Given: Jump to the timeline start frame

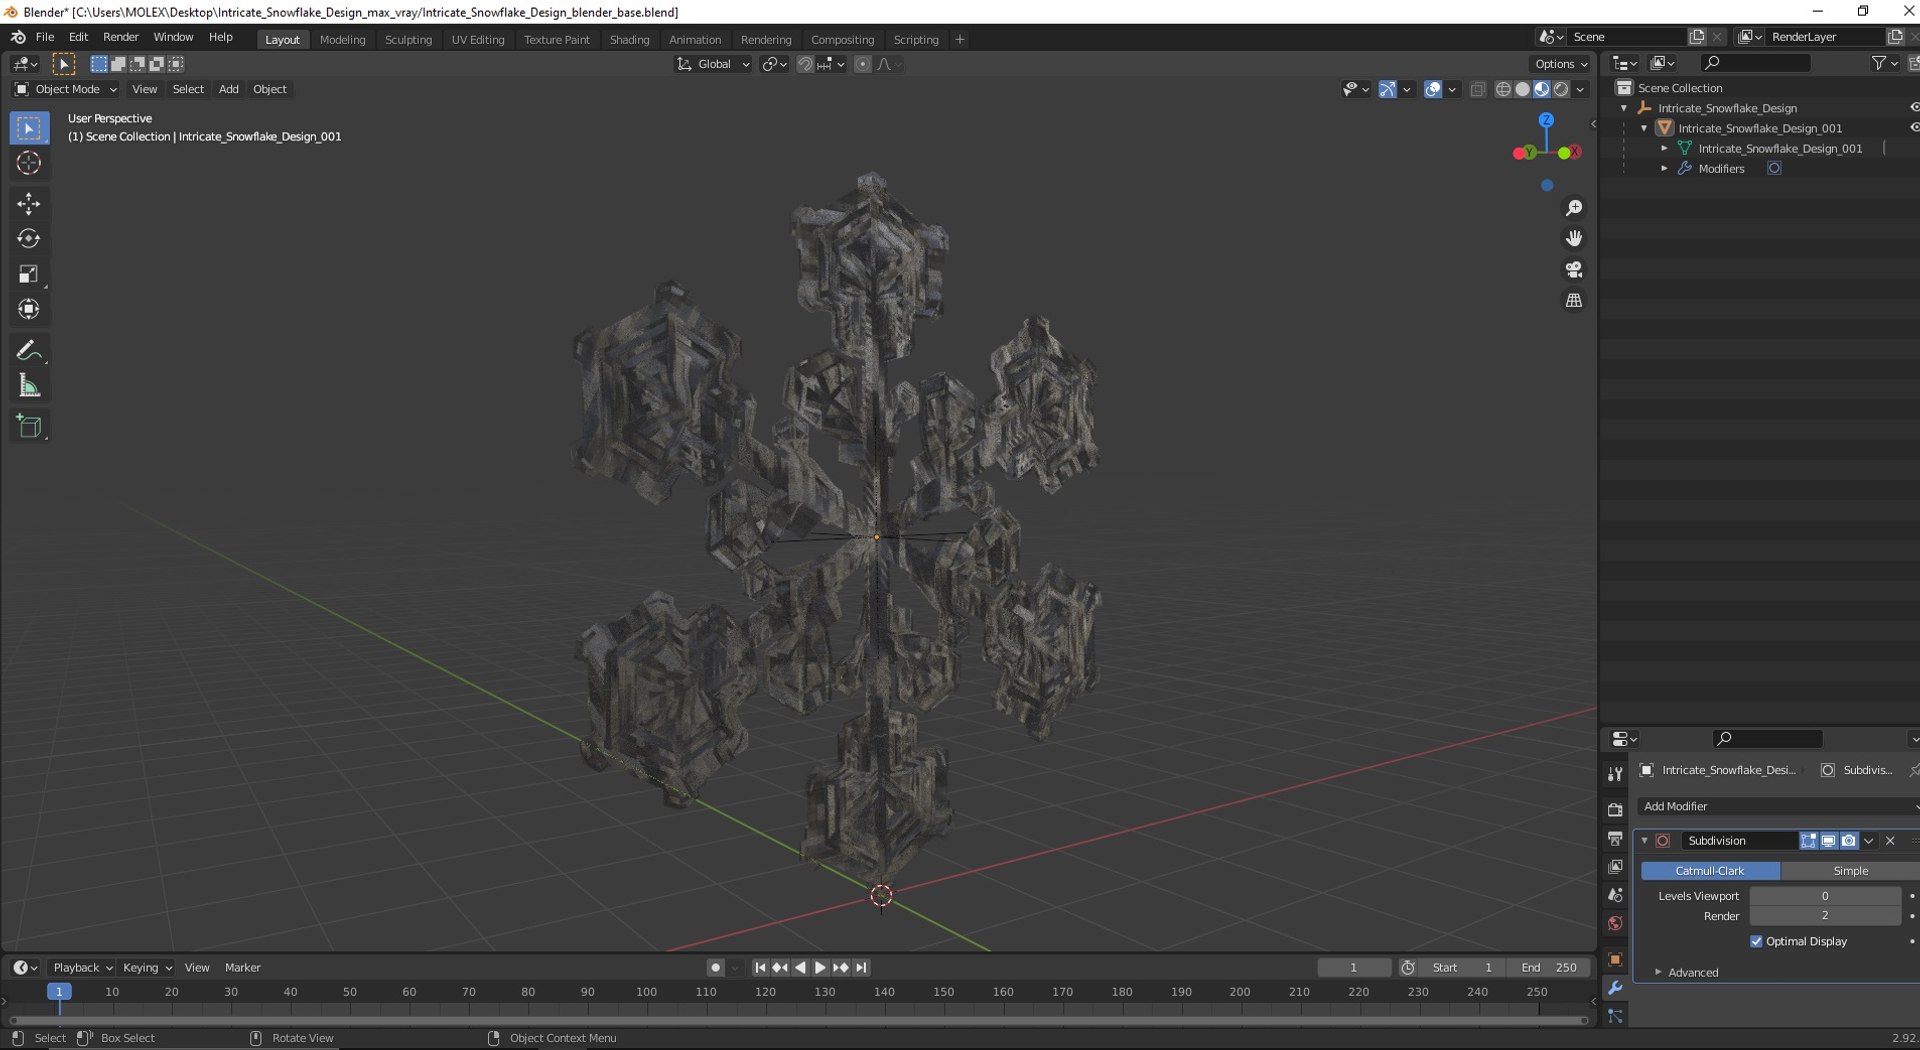Looking at the screenshot, I should coord(760,968).
